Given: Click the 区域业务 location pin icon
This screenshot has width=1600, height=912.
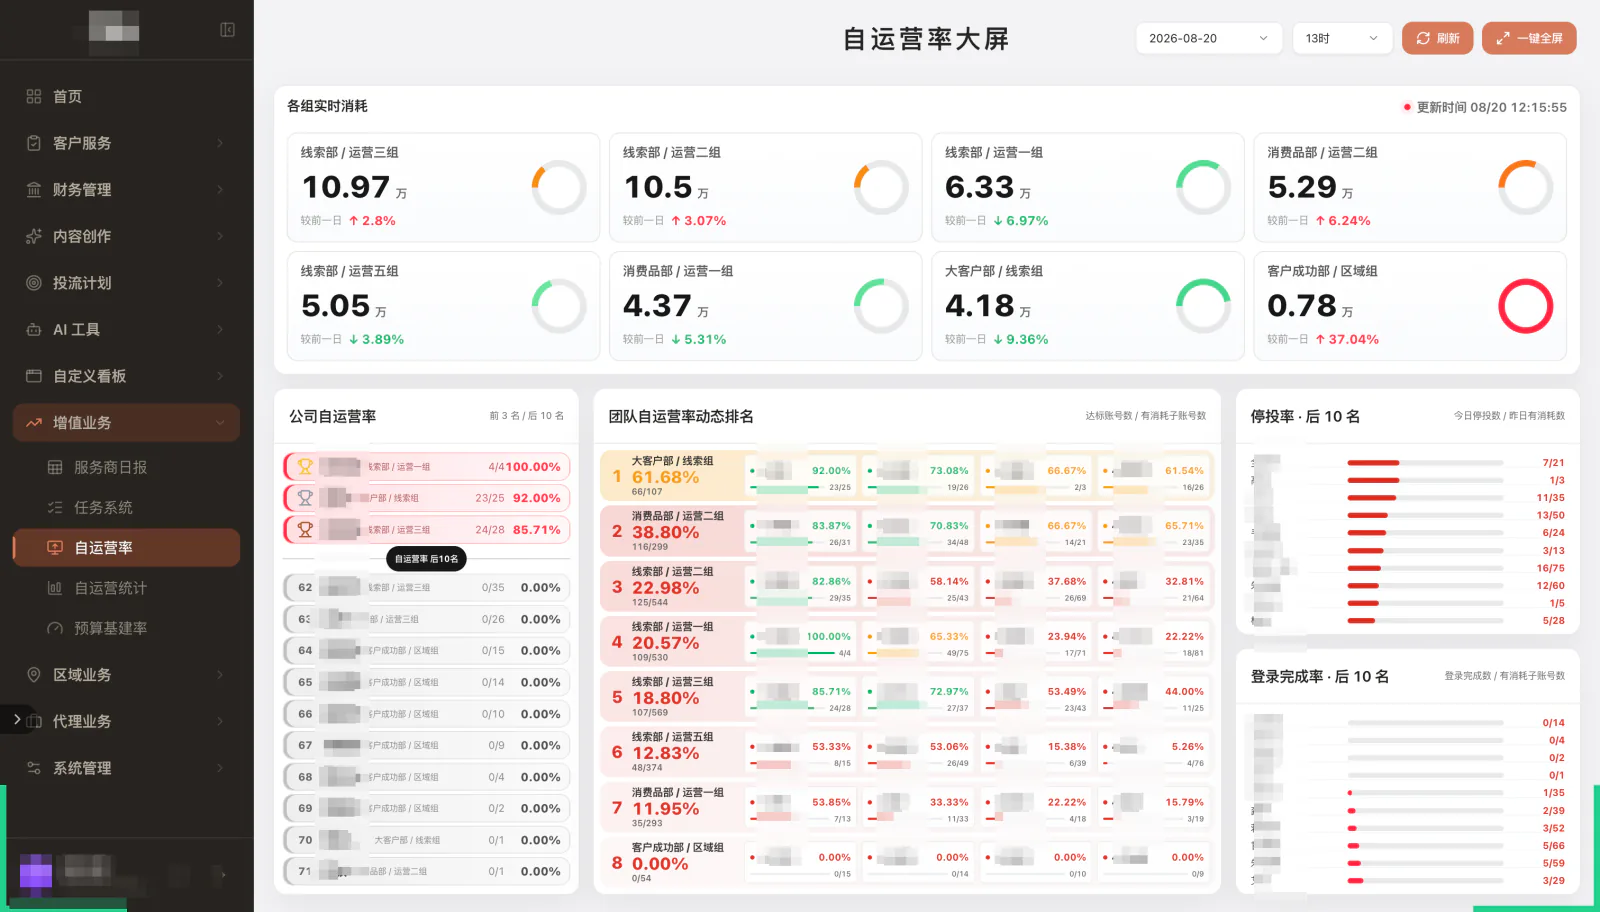Looking at the screenshot, I should click(x=34, y=674).
